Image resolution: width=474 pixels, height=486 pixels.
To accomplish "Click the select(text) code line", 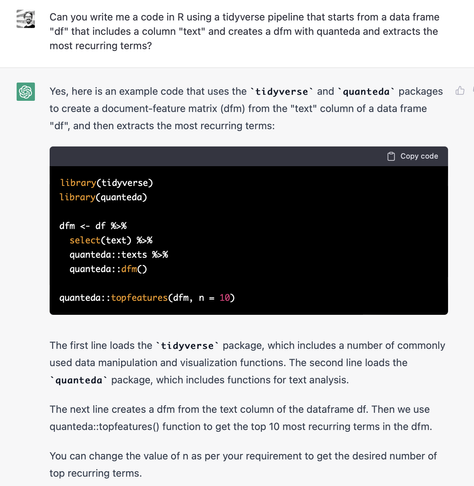I will click(111, 240).
